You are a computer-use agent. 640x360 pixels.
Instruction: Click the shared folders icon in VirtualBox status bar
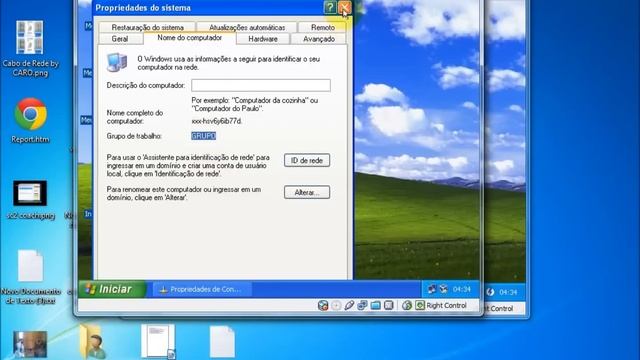tap(376, 305)
